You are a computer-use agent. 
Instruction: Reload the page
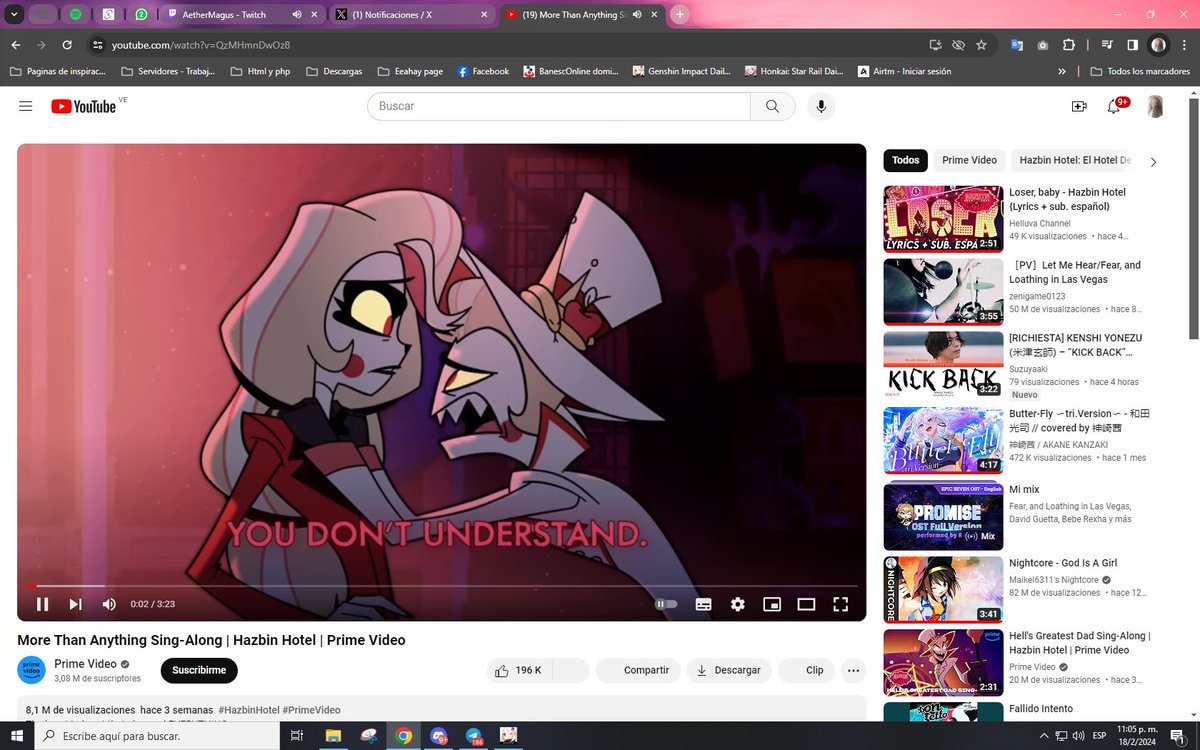pyautogui.click(x=67, y=45)
